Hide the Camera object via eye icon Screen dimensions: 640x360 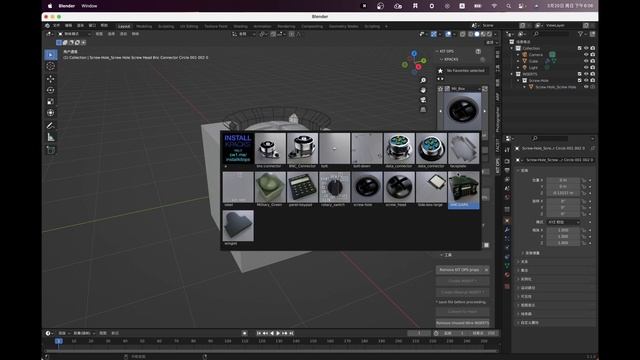pyautogui.click(x=586, y=55)
